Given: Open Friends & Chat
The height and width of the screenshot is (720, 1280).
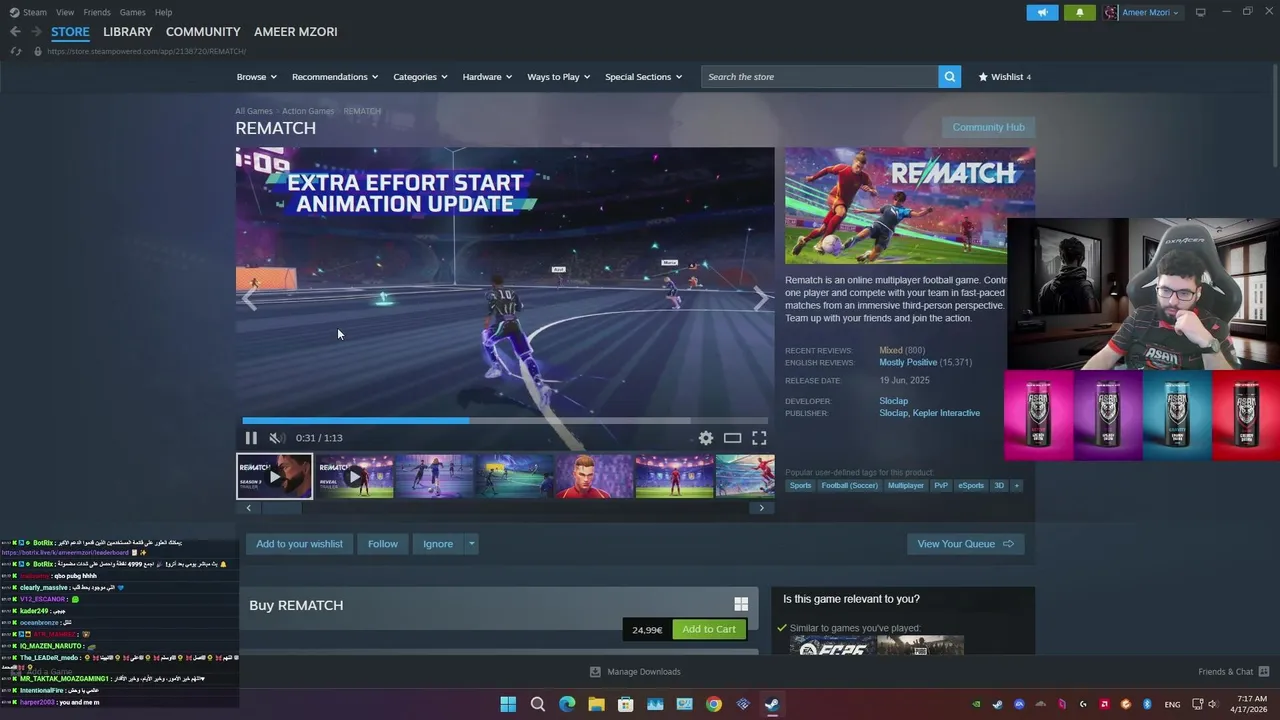Looking at the screenshot, I should (x=1233, y=672).
